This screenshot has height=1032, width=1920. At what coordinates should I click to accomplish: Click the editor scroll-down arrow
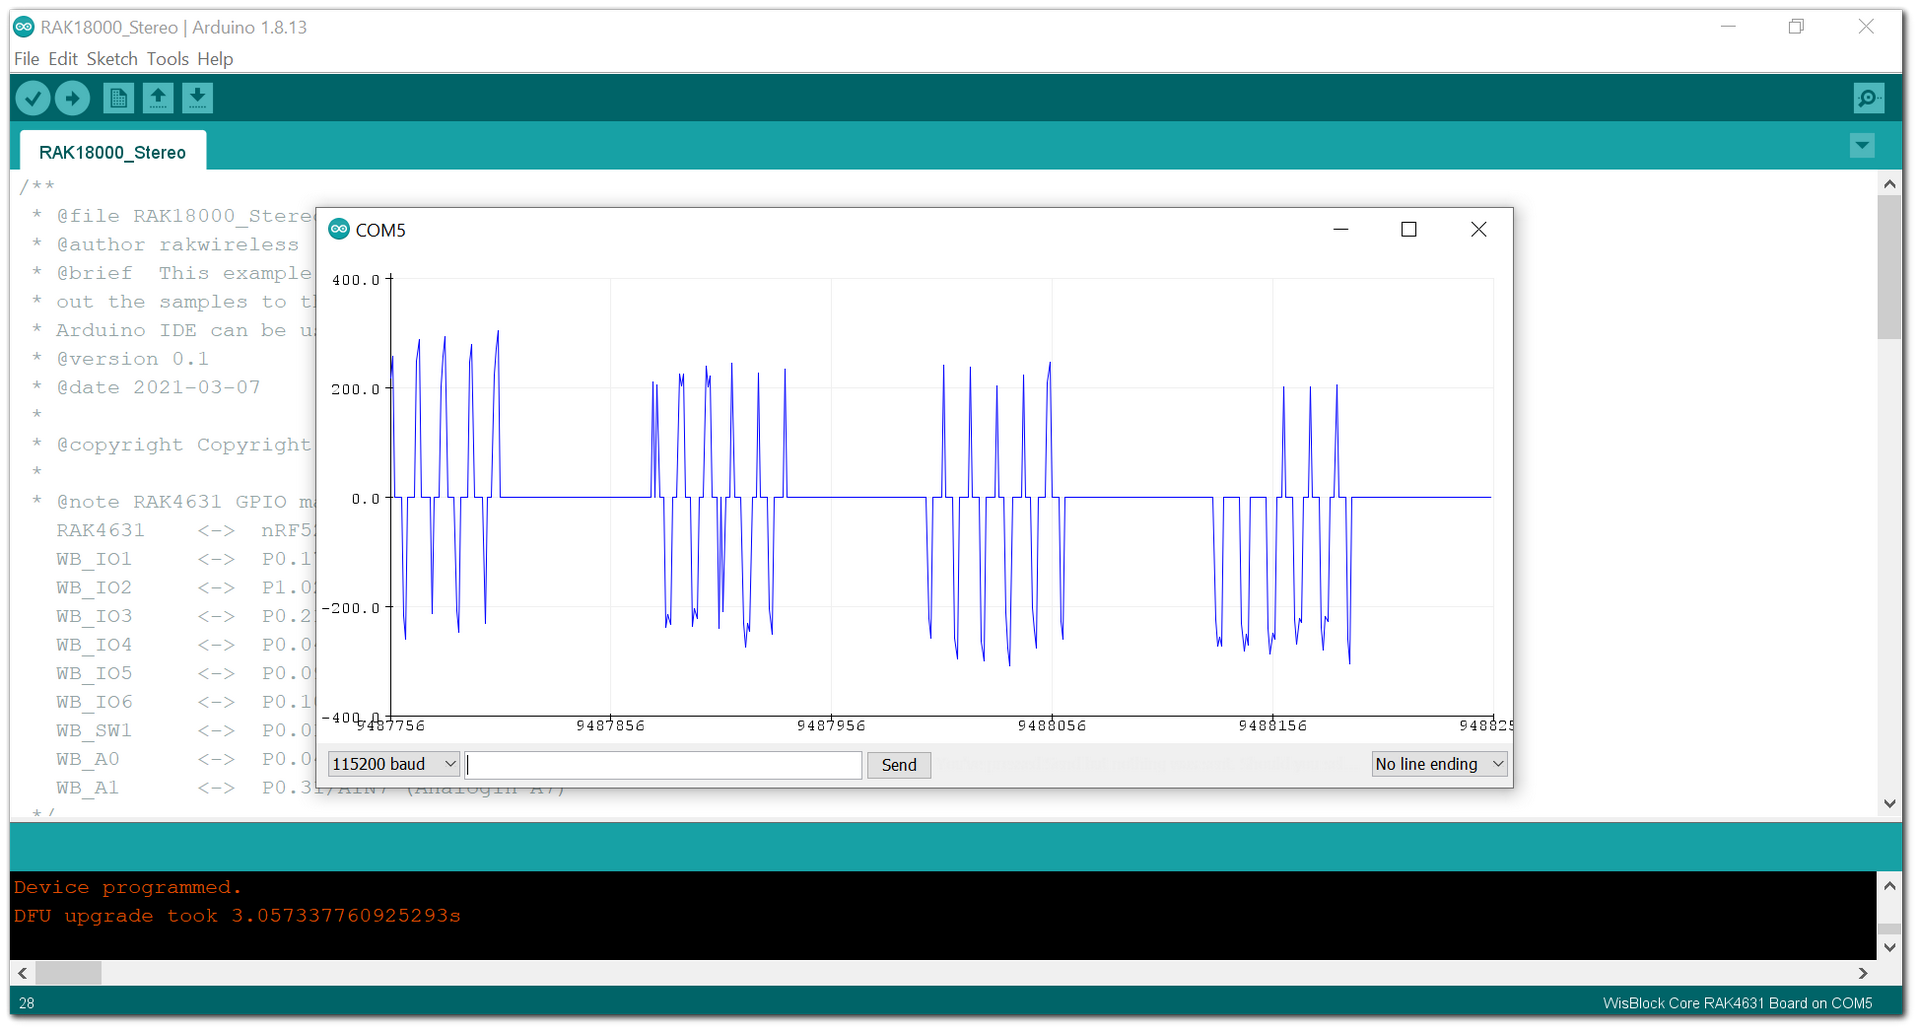tap(1889, 803)
